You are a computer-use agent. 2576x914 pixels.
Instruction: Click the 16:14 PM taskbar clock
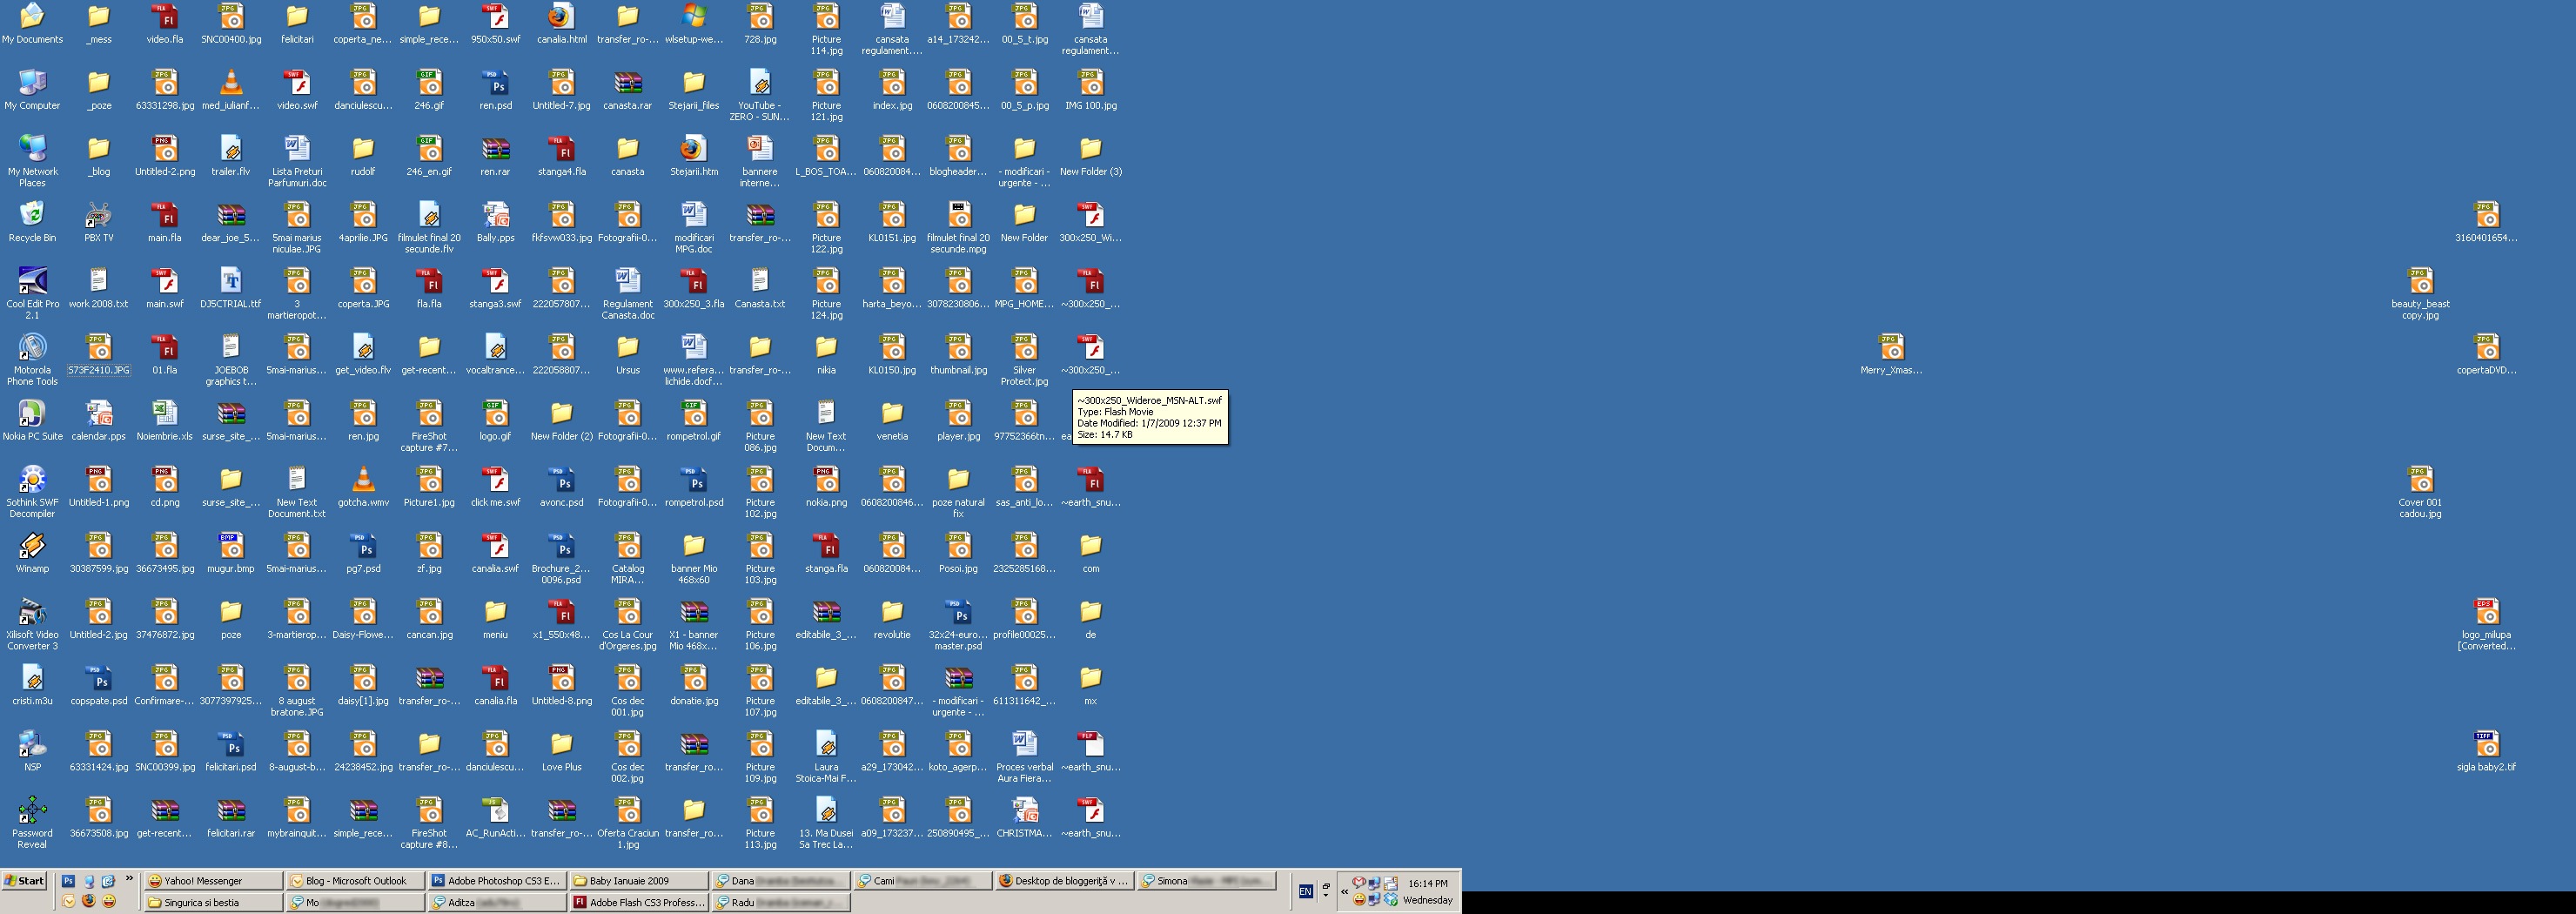1427,883
